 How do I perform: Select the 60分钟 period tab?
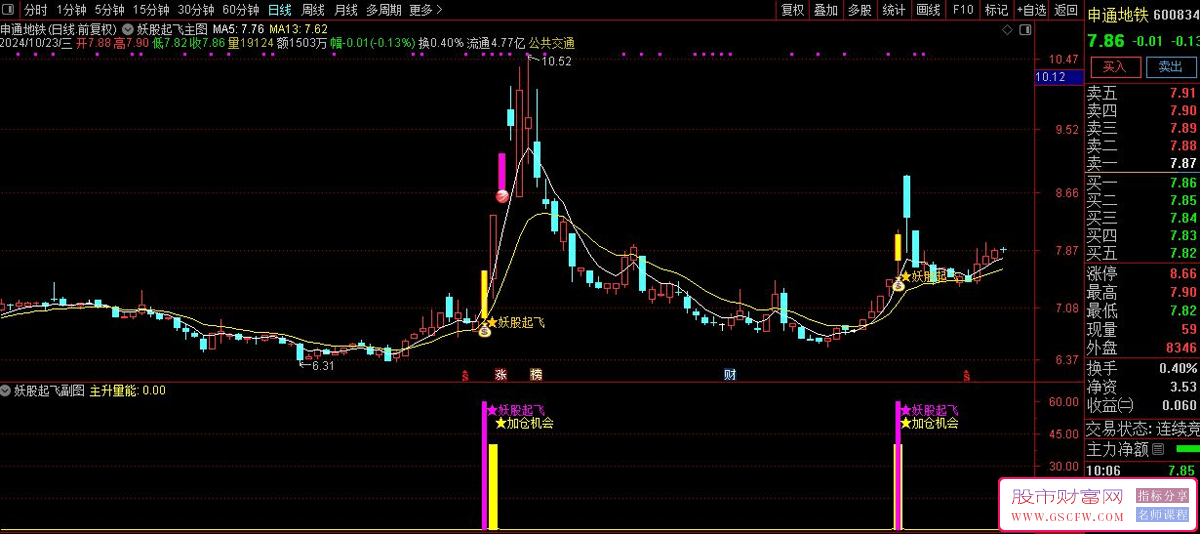(241, 10)
